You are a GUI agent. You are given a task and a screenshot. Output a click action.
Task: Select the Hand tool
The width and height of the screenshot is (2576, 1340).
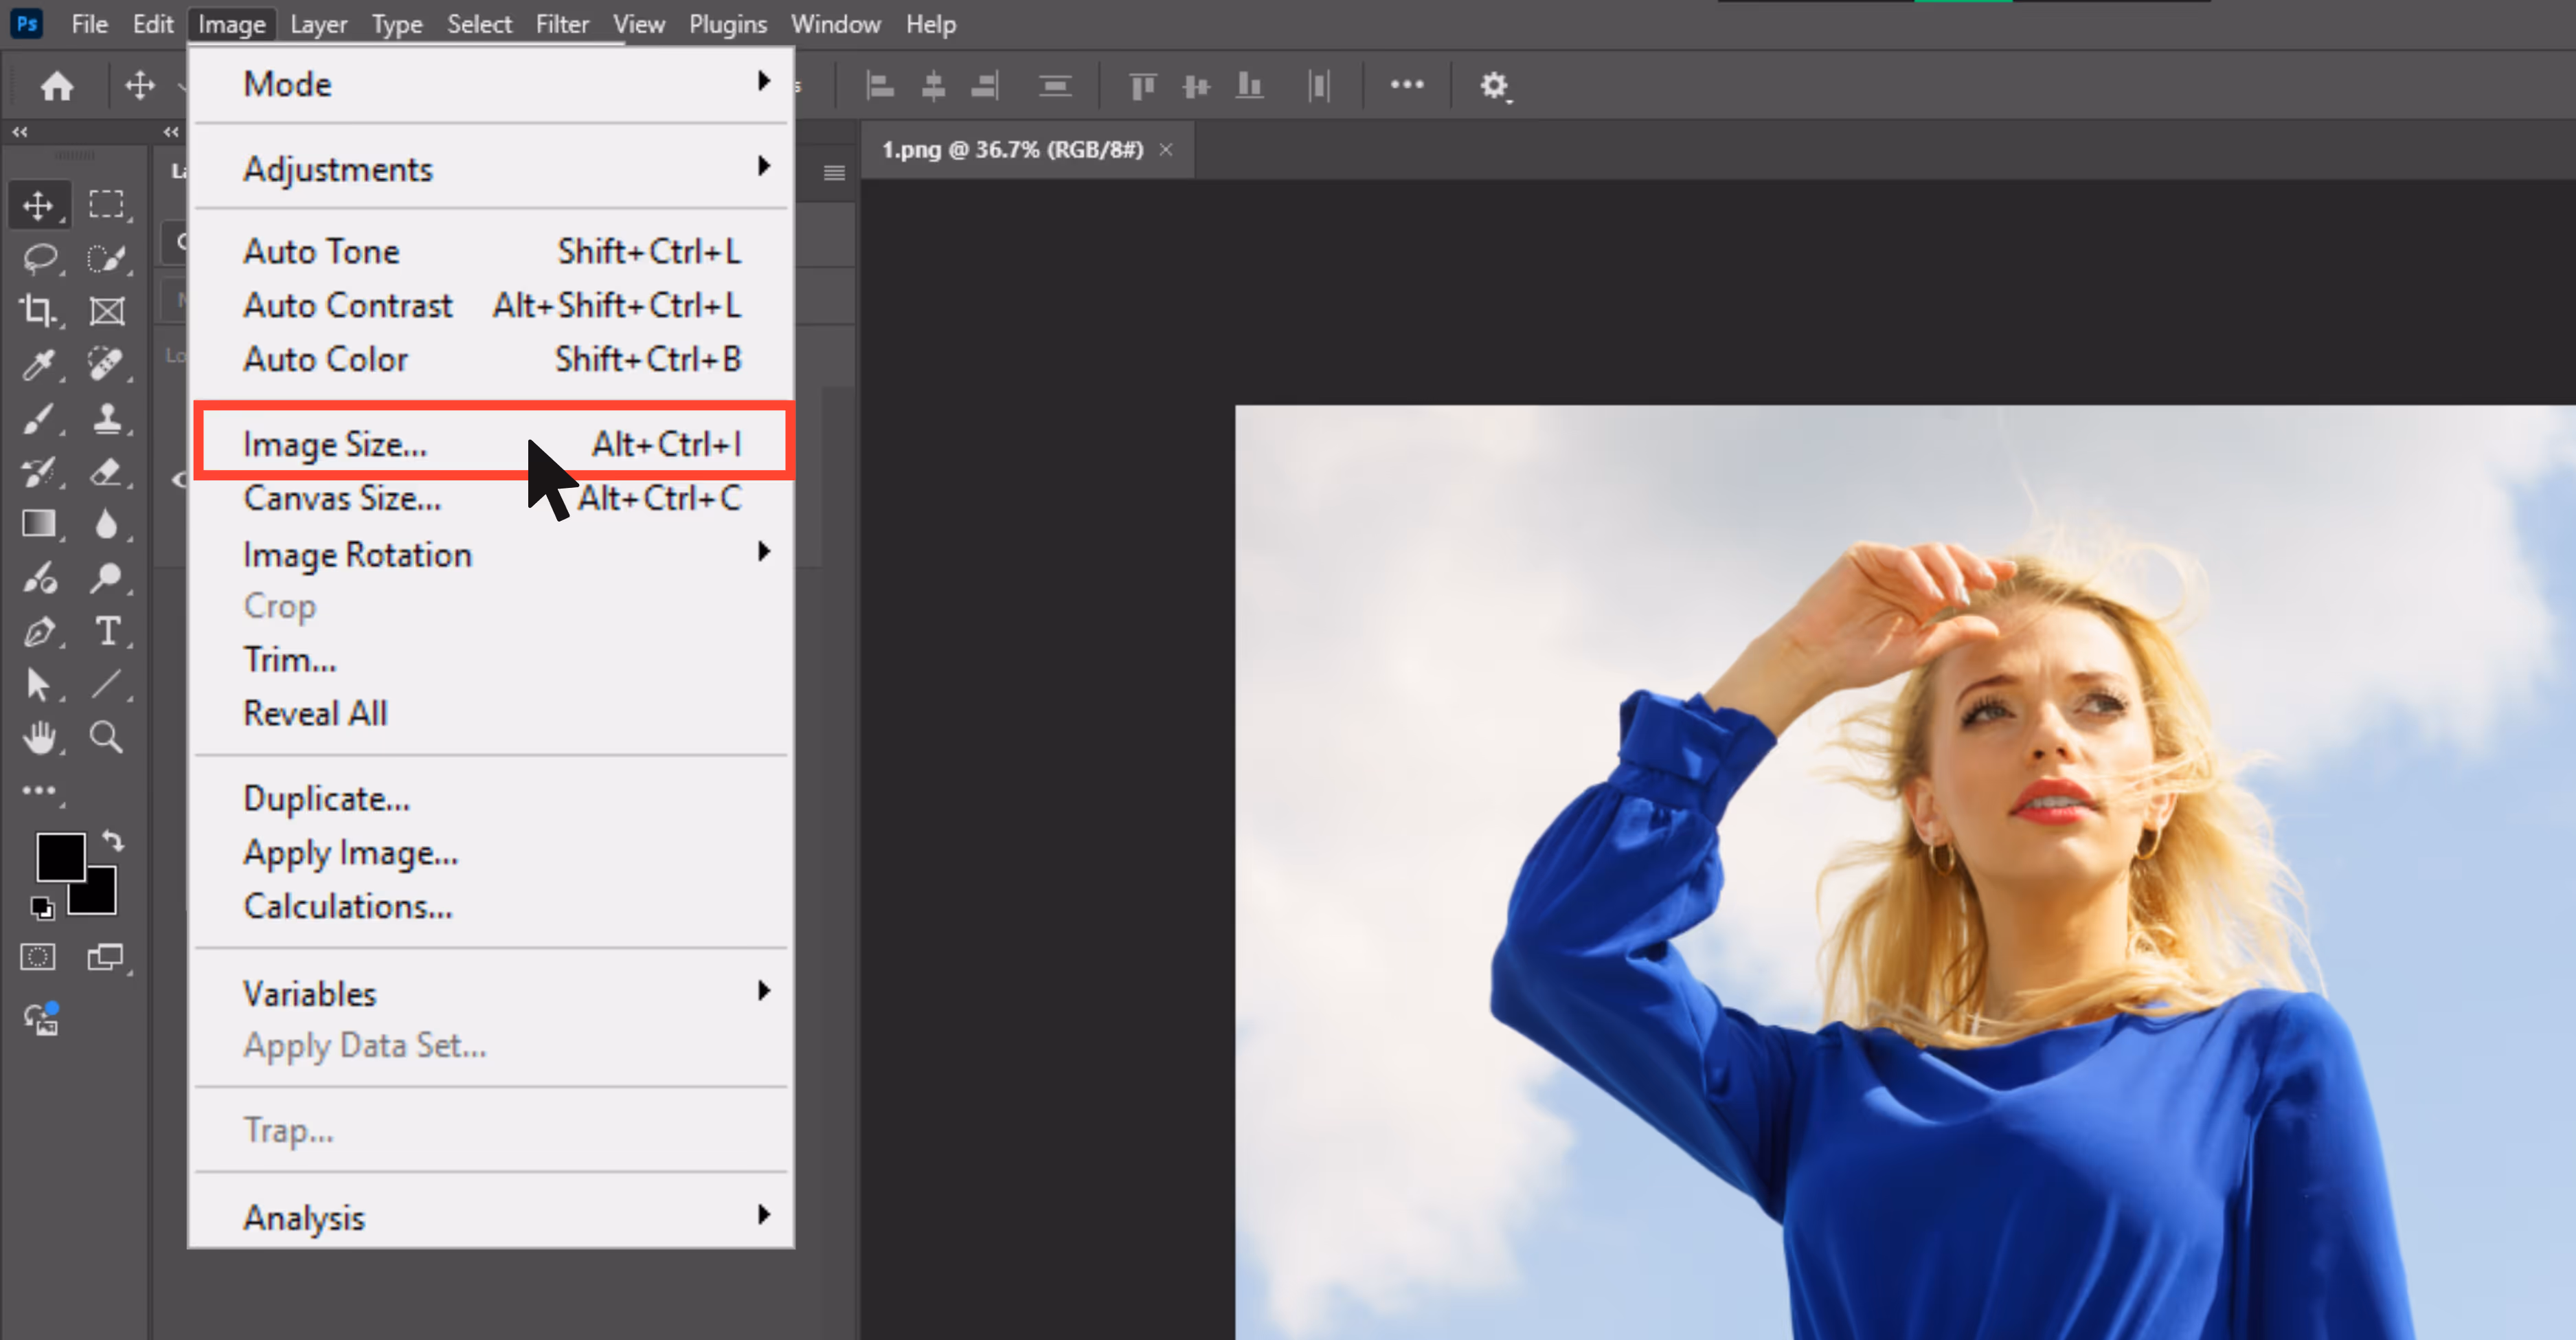click(x=40, y=738)
